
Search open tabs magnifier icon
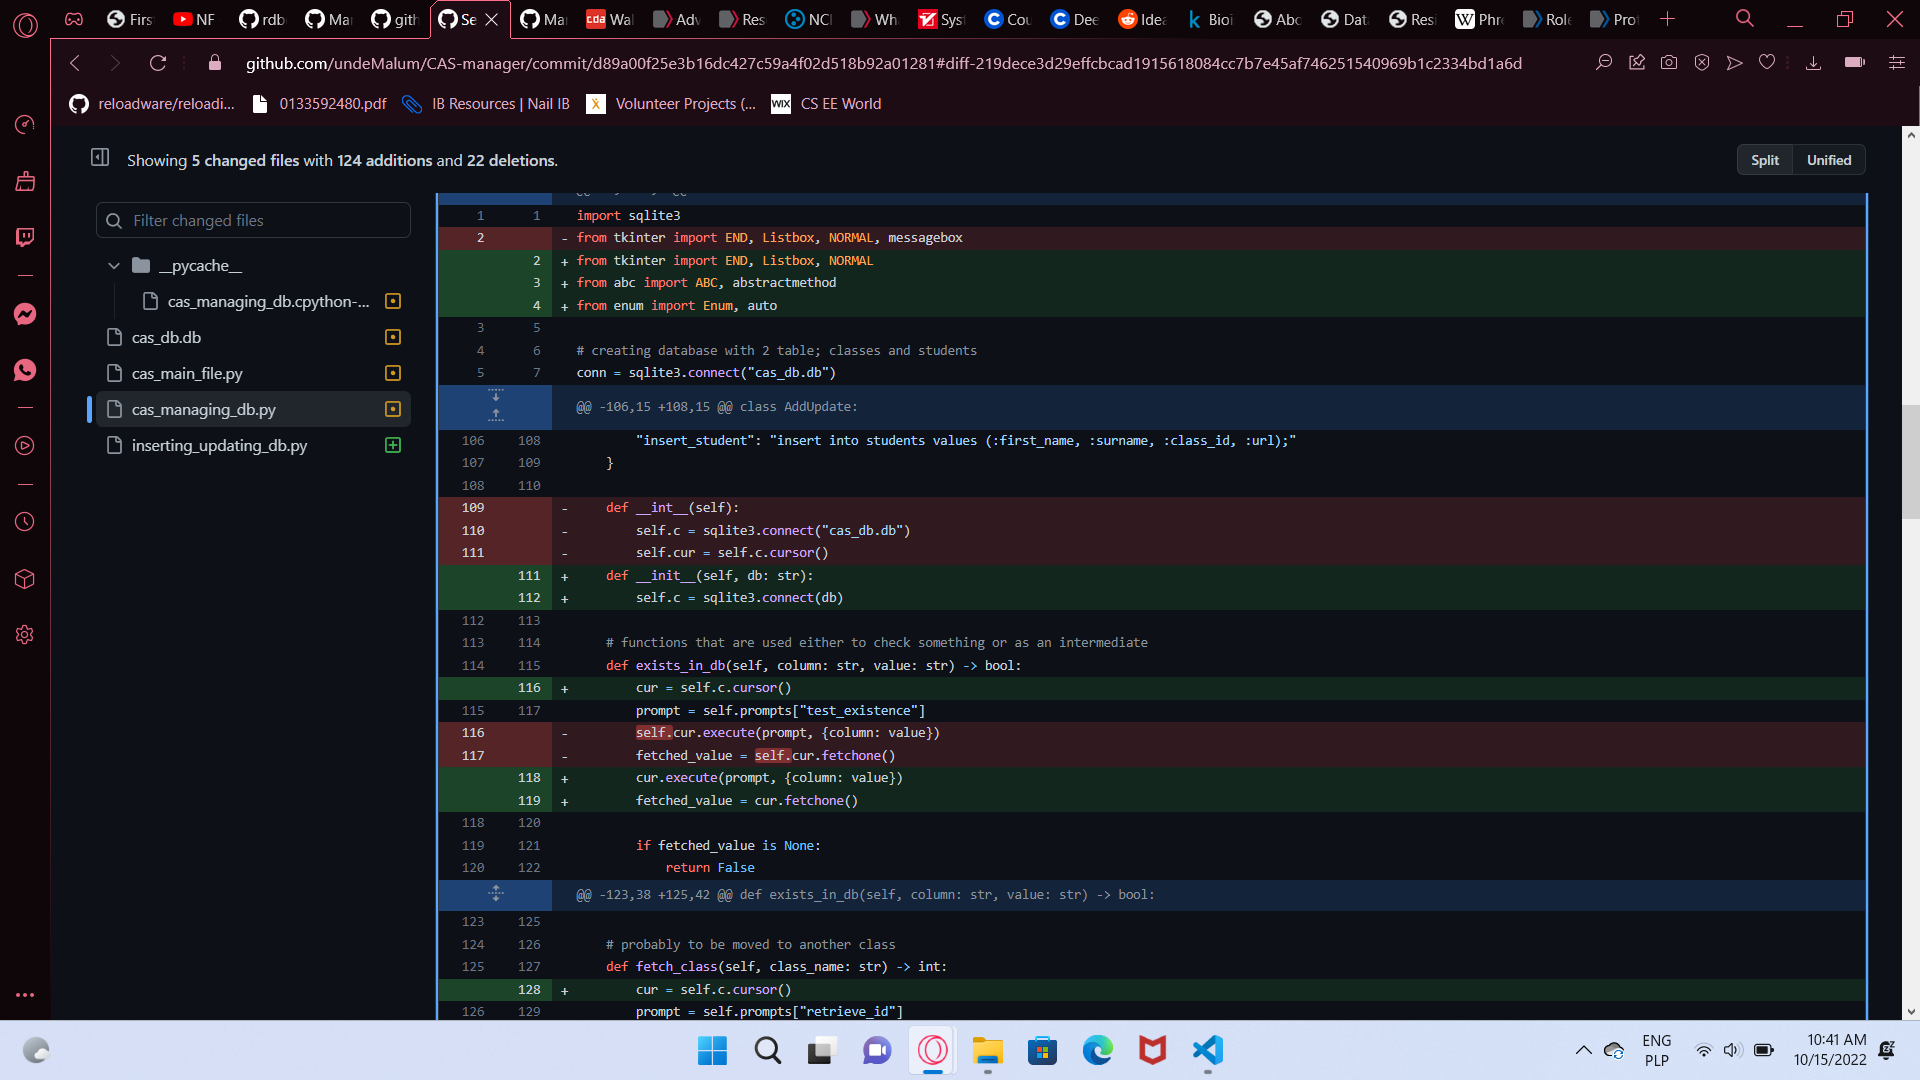1744,19
